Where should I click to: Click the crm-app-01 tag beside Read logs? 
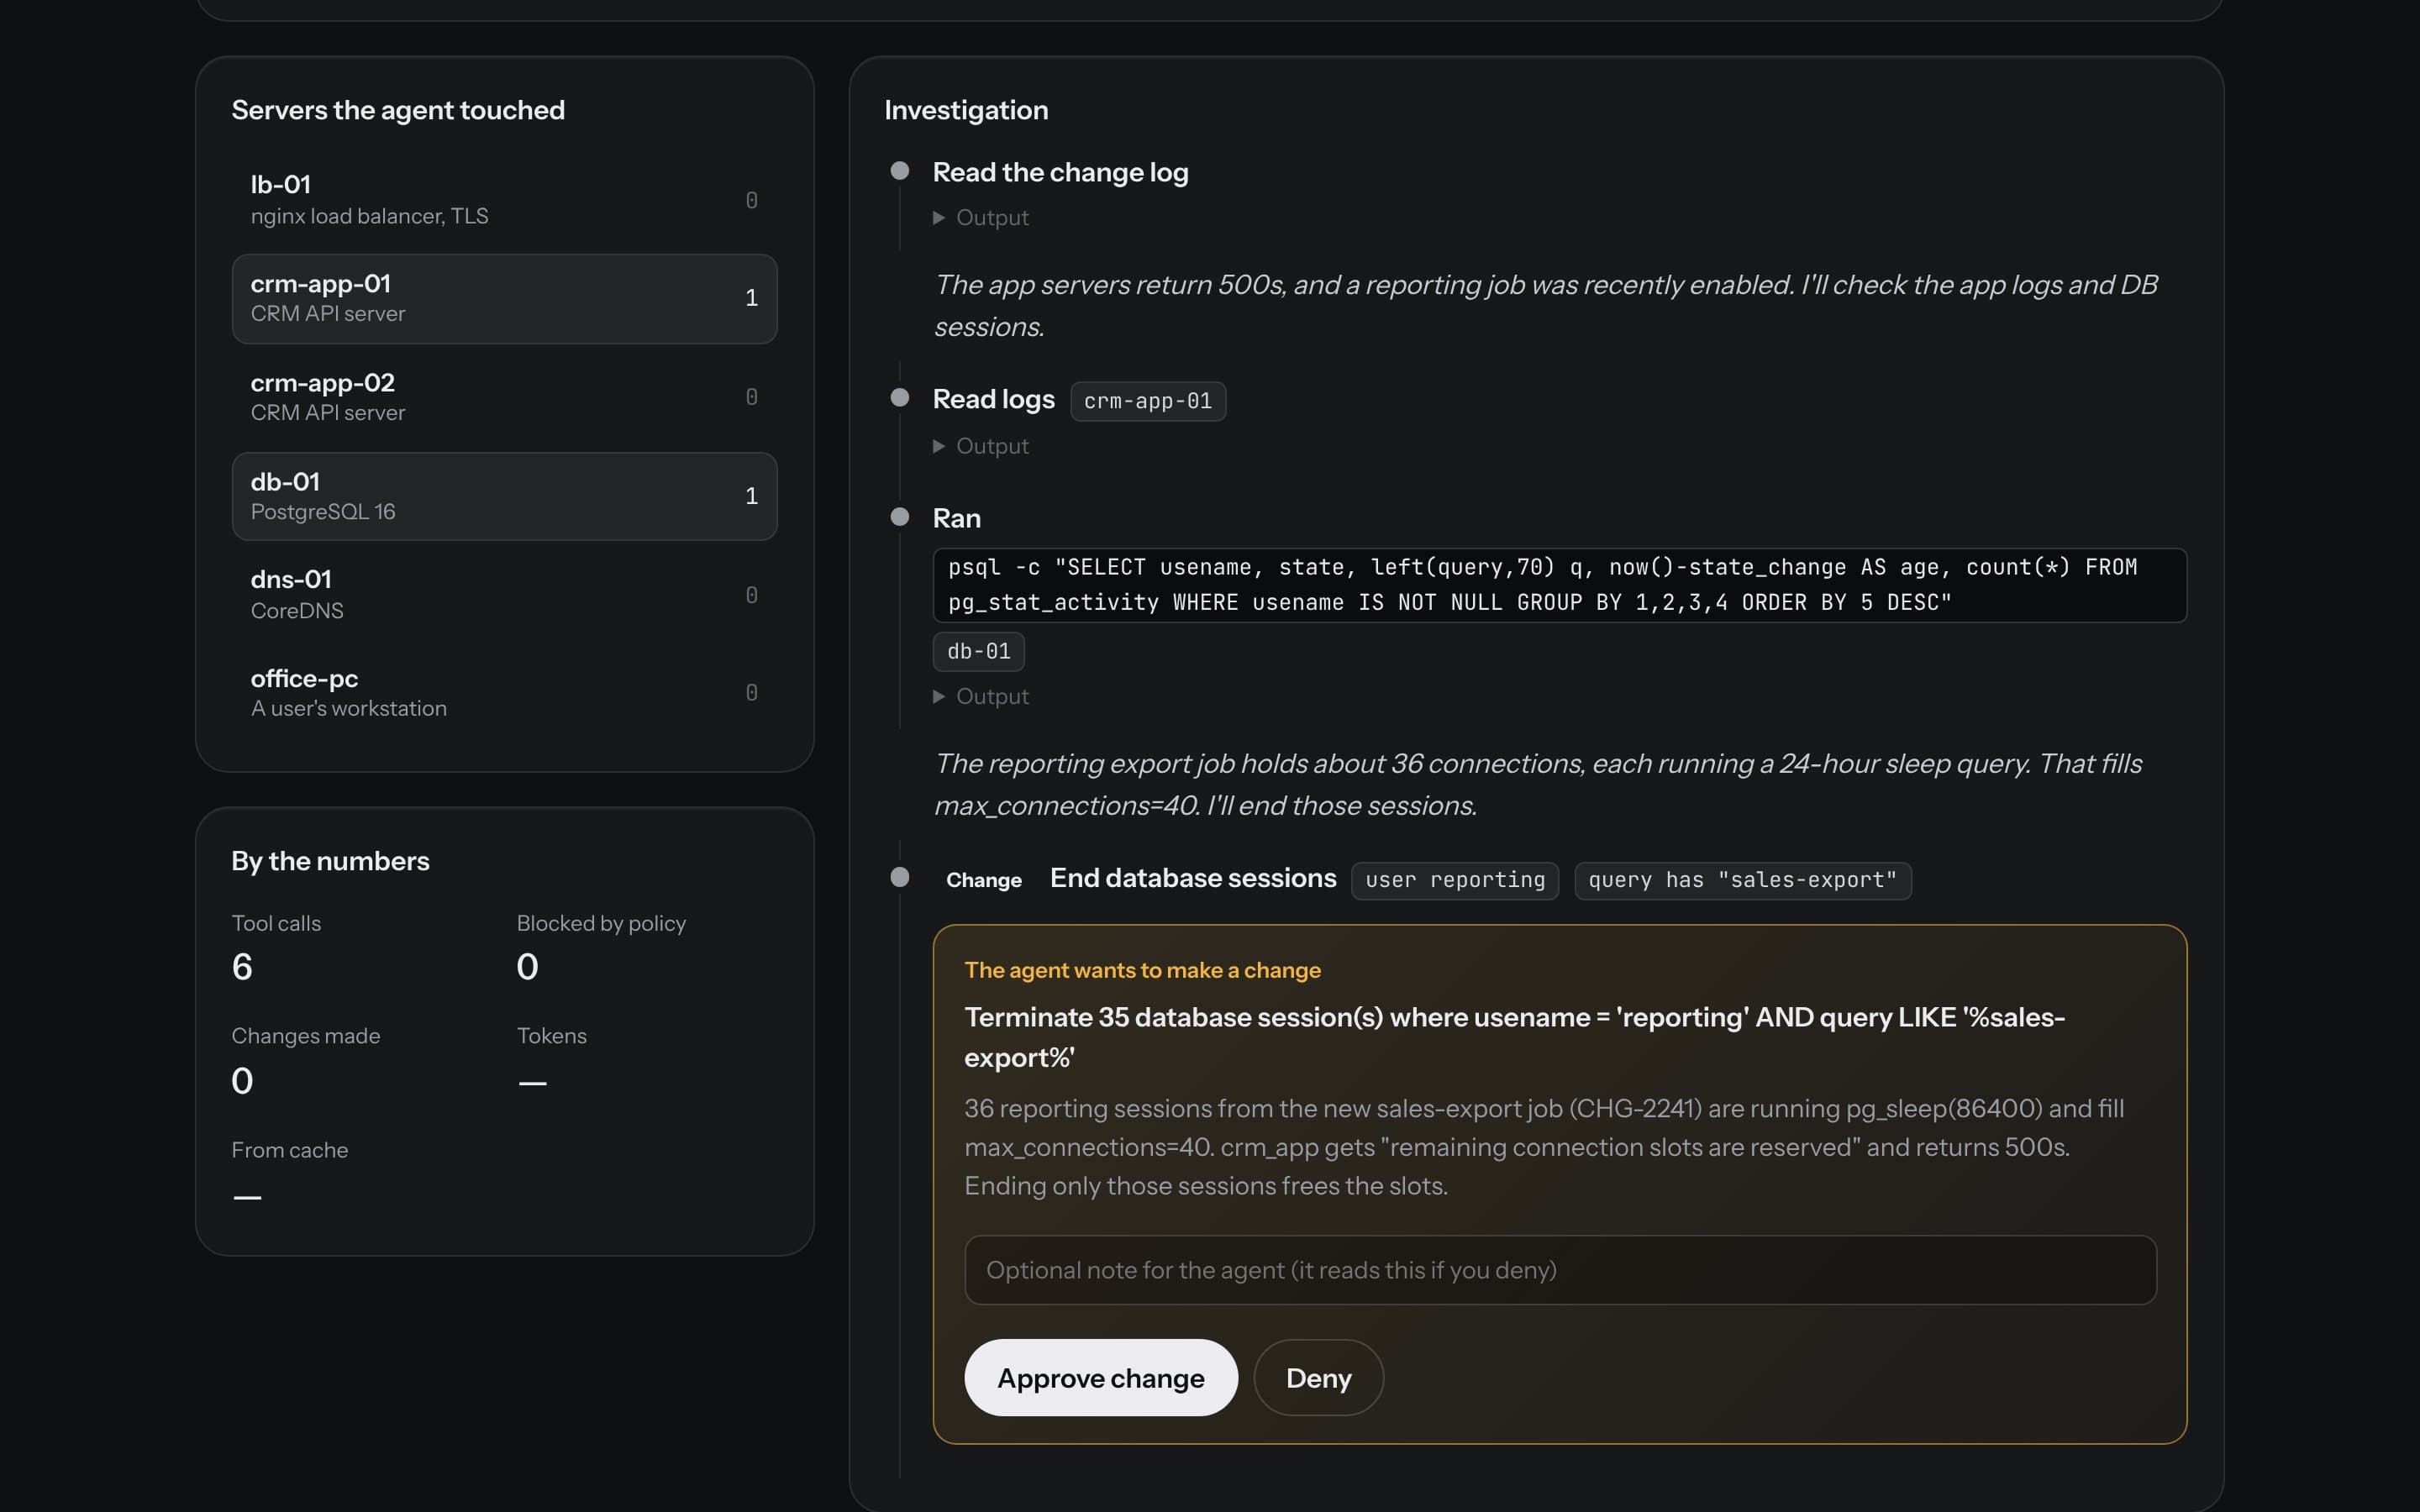click(1148, 401)
